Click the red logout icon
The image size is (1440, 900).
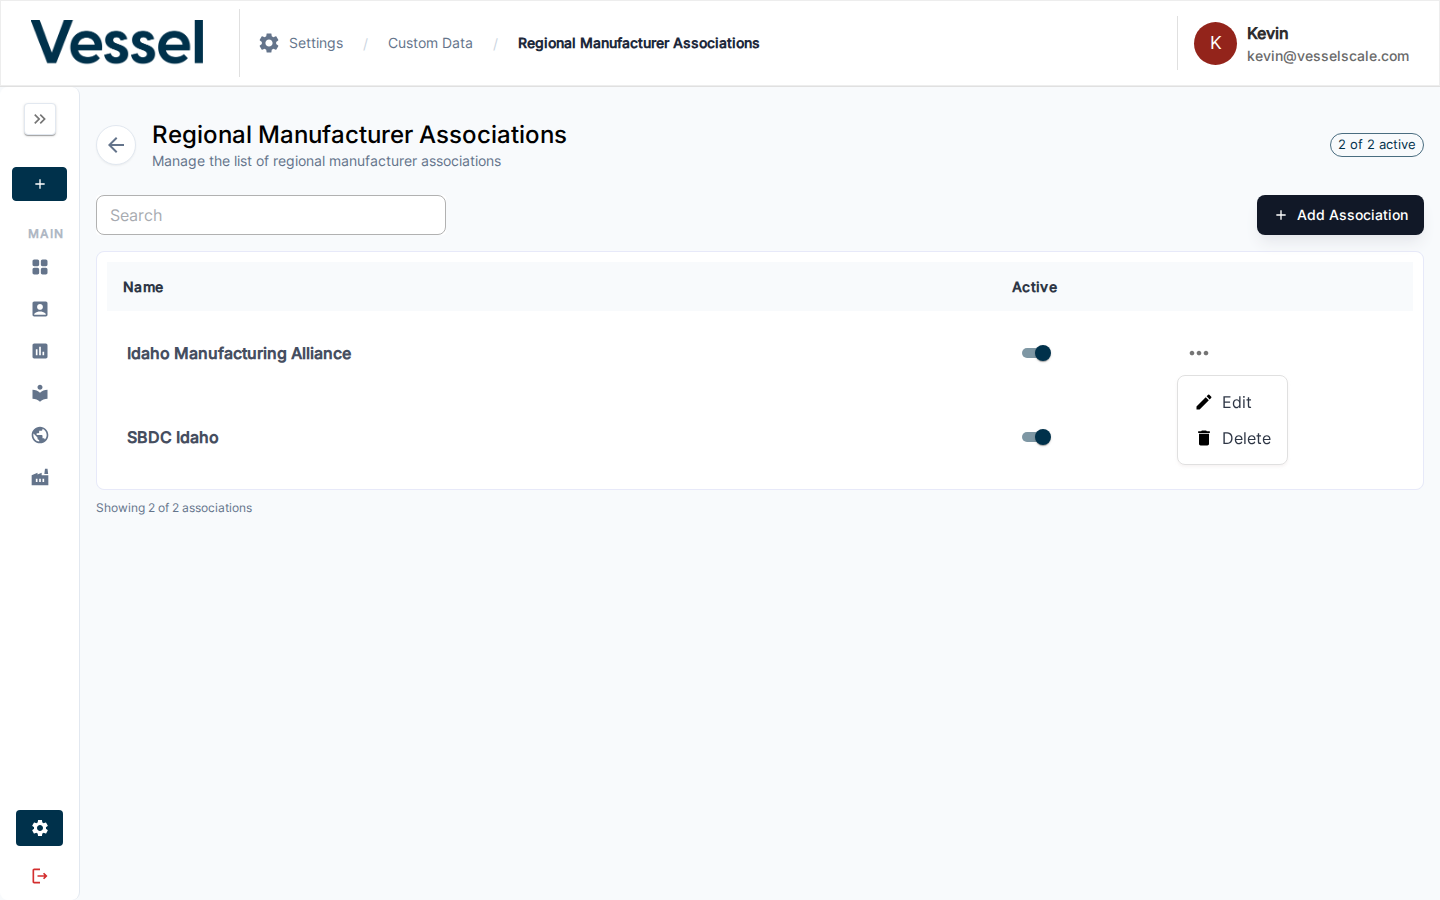point(40,876)
